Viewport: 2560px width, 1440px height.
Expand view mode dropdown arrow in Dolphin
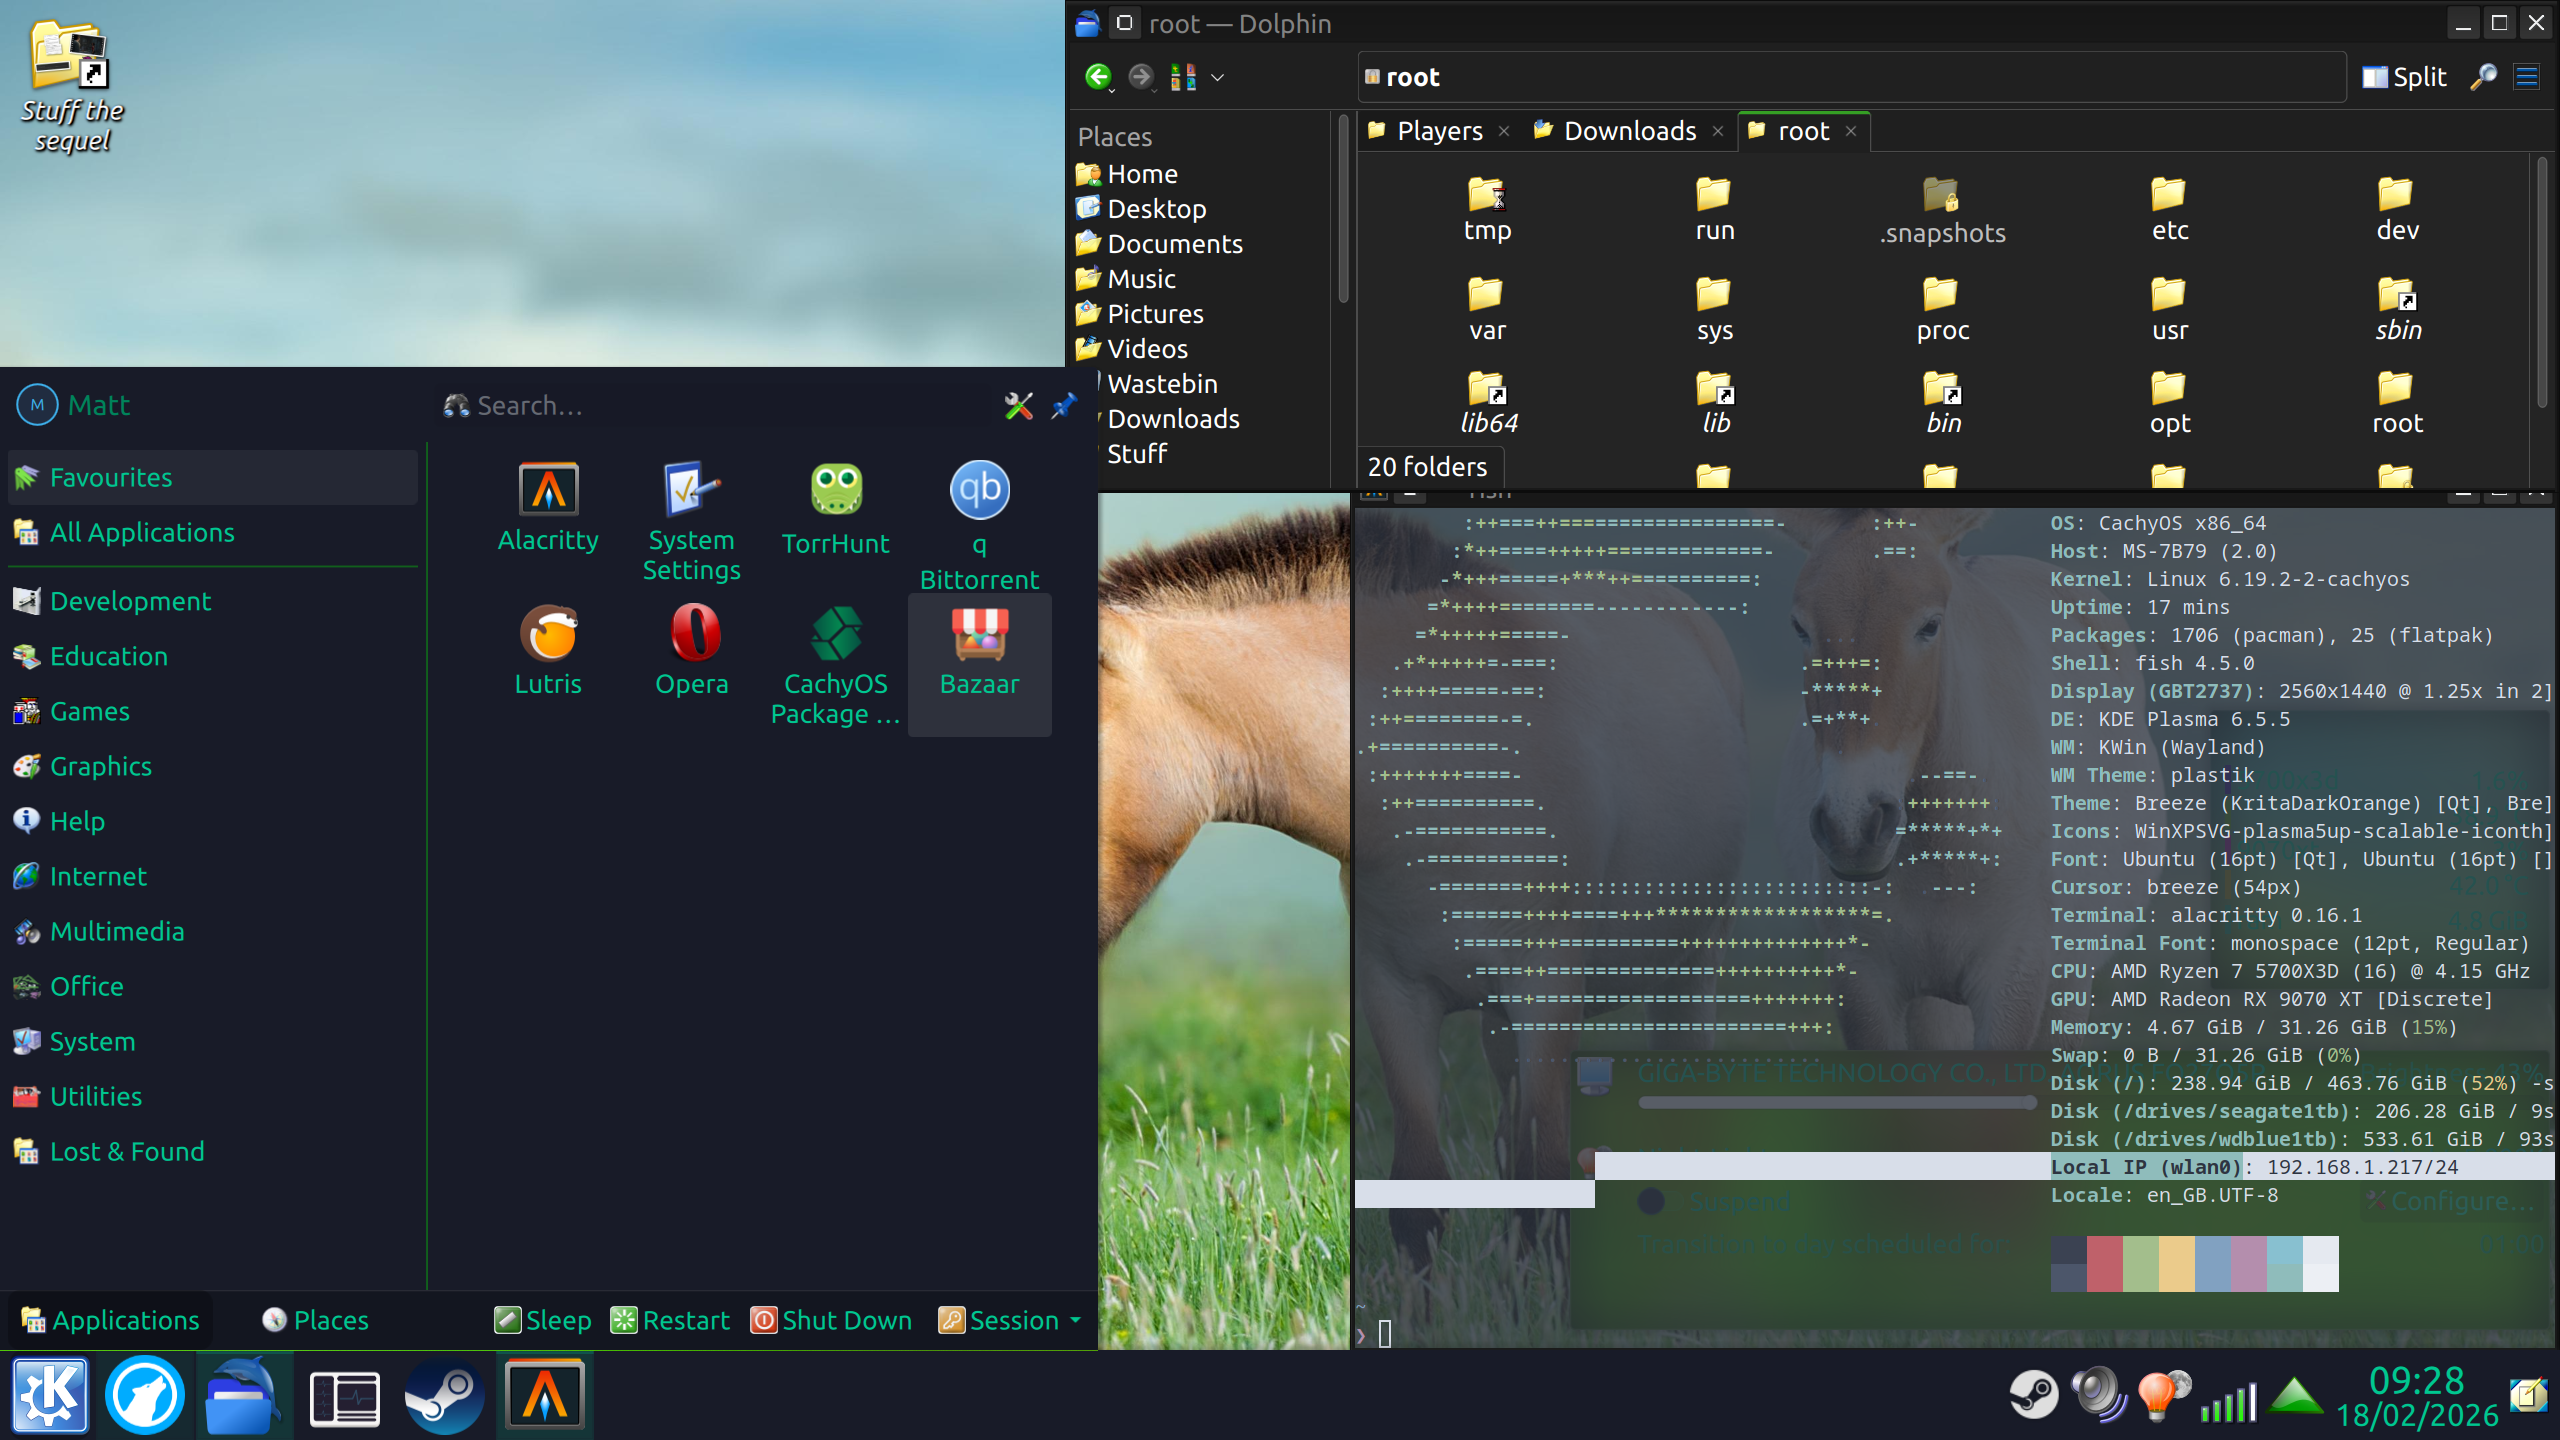1217,77
